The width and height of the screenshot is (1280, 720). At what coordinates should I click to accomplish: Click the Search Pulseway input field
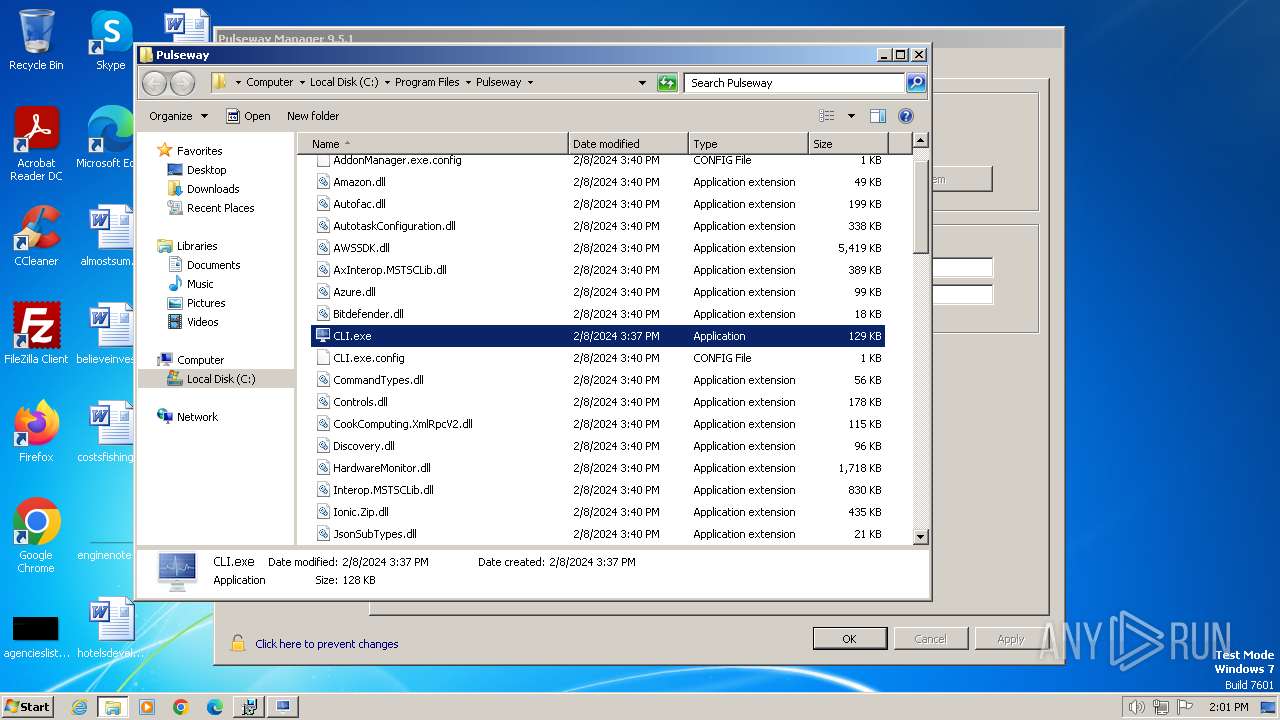click(795, 83)
